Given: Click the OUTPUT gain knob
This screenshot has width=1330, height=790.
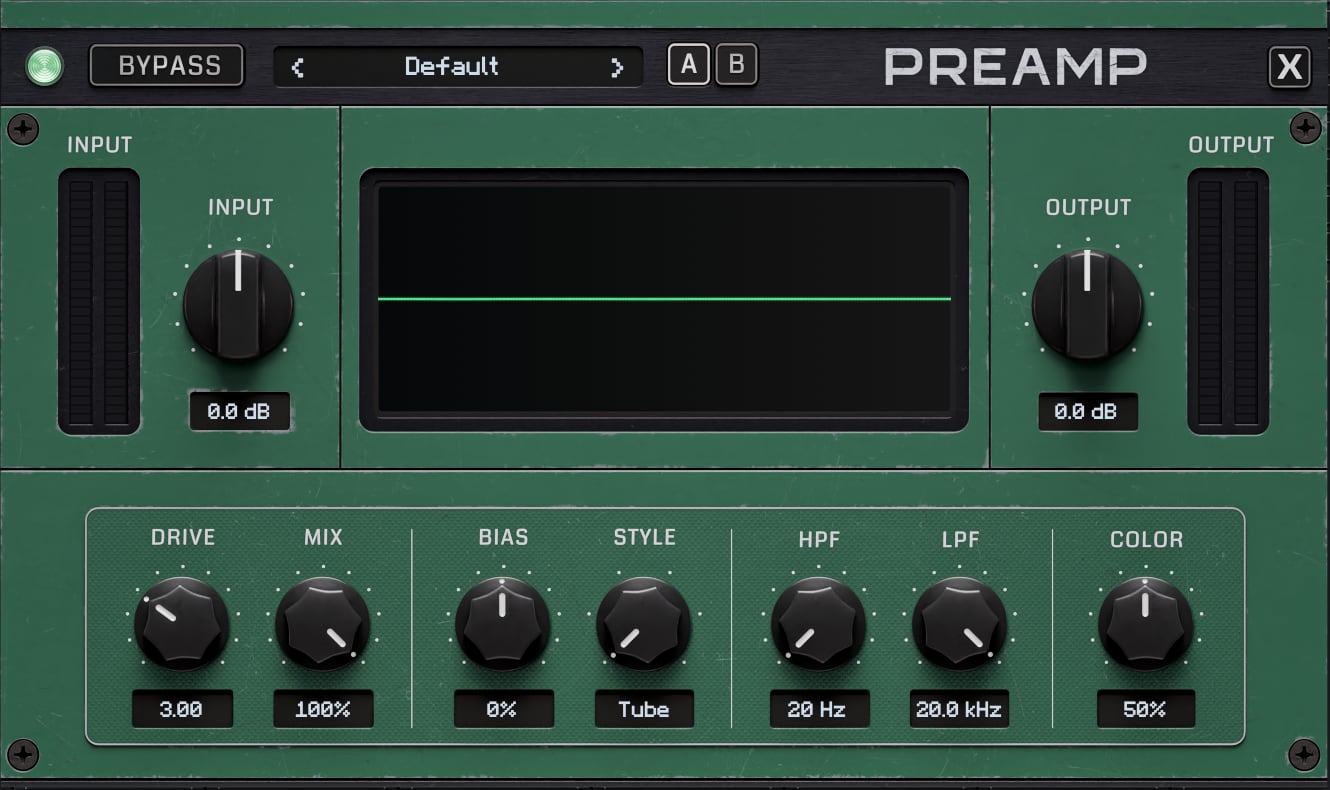Looking at the screenshot, I should (1087, 304).
